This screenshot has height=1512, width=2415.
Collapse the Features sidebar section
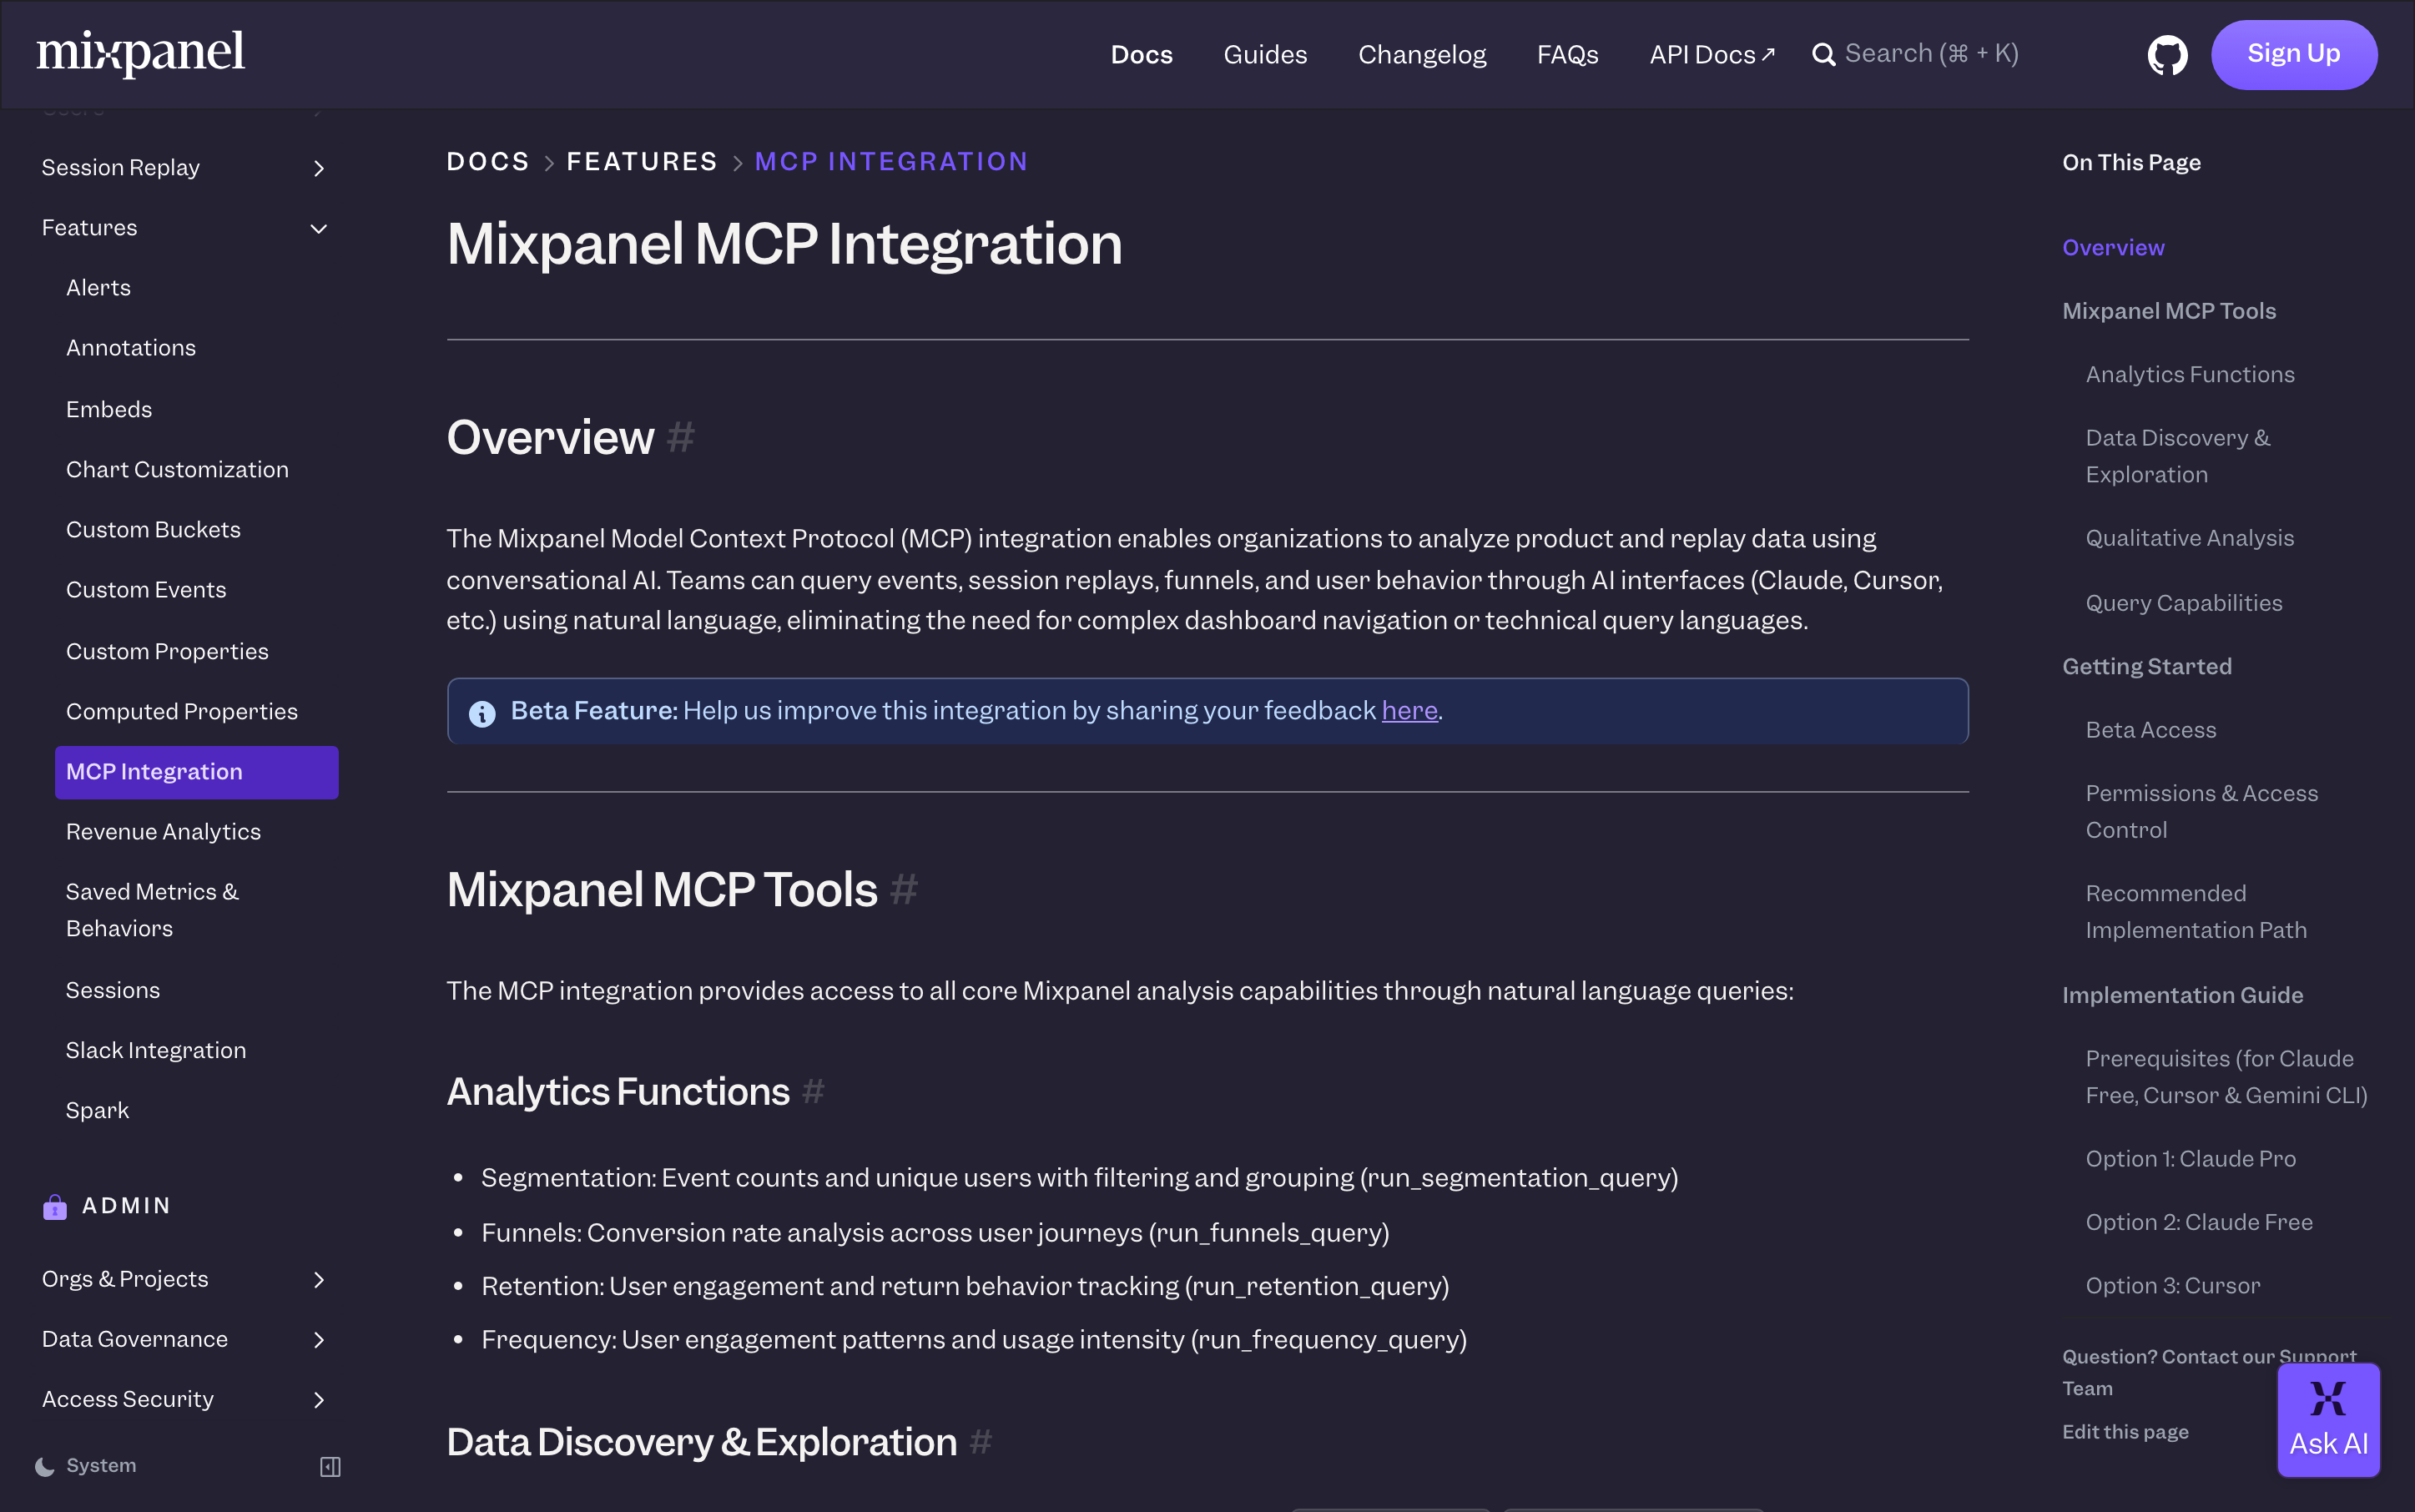click(x=319, y=229)
